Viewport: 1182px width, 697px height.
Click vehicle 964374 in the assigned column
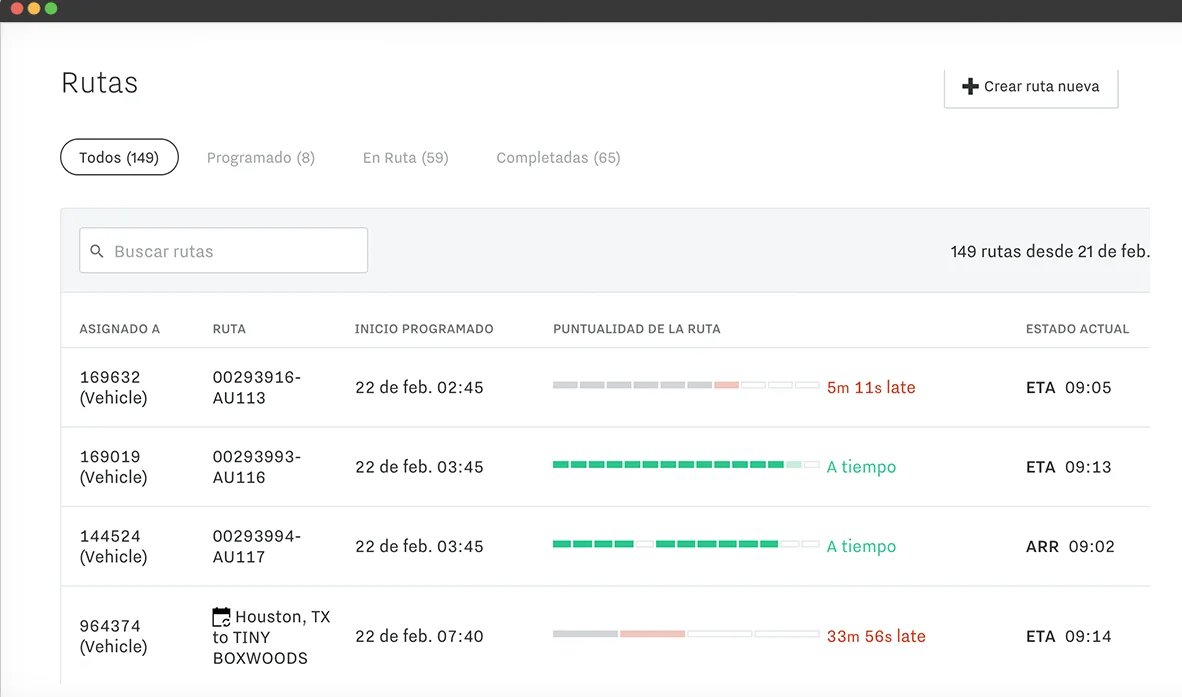114,636
